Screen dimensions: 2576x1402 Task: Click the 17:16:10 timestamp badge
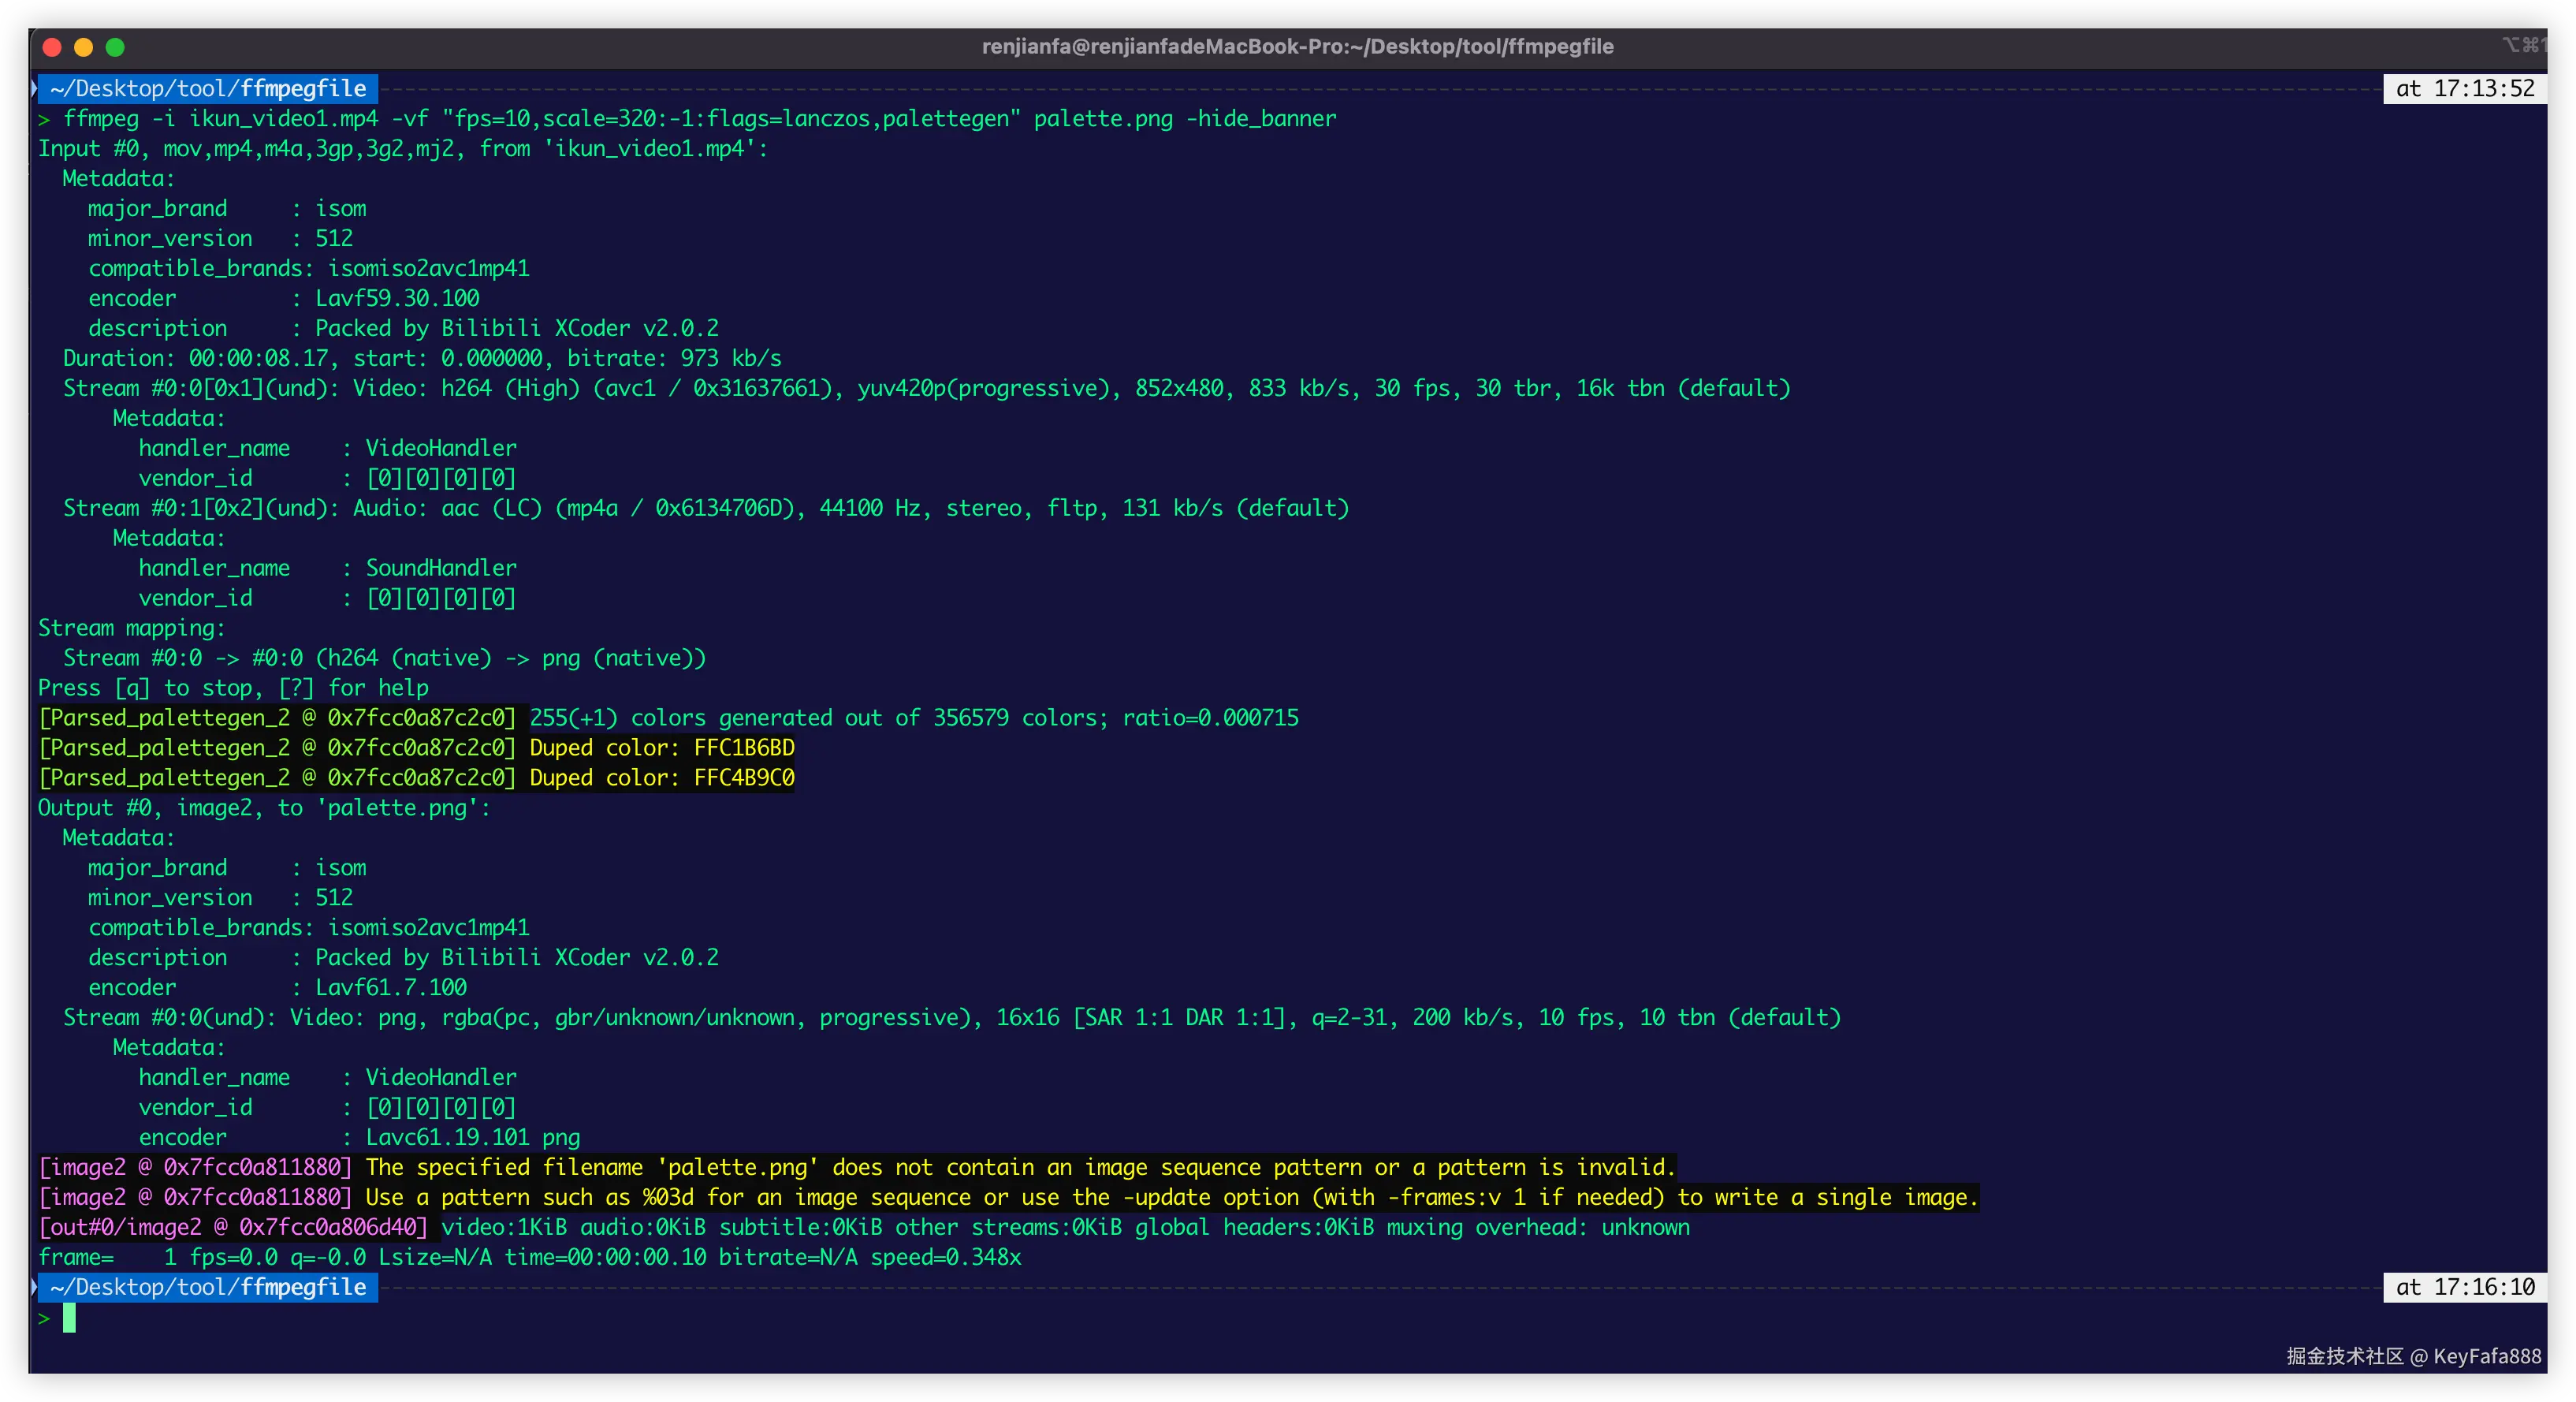tap(2464, 1287)
